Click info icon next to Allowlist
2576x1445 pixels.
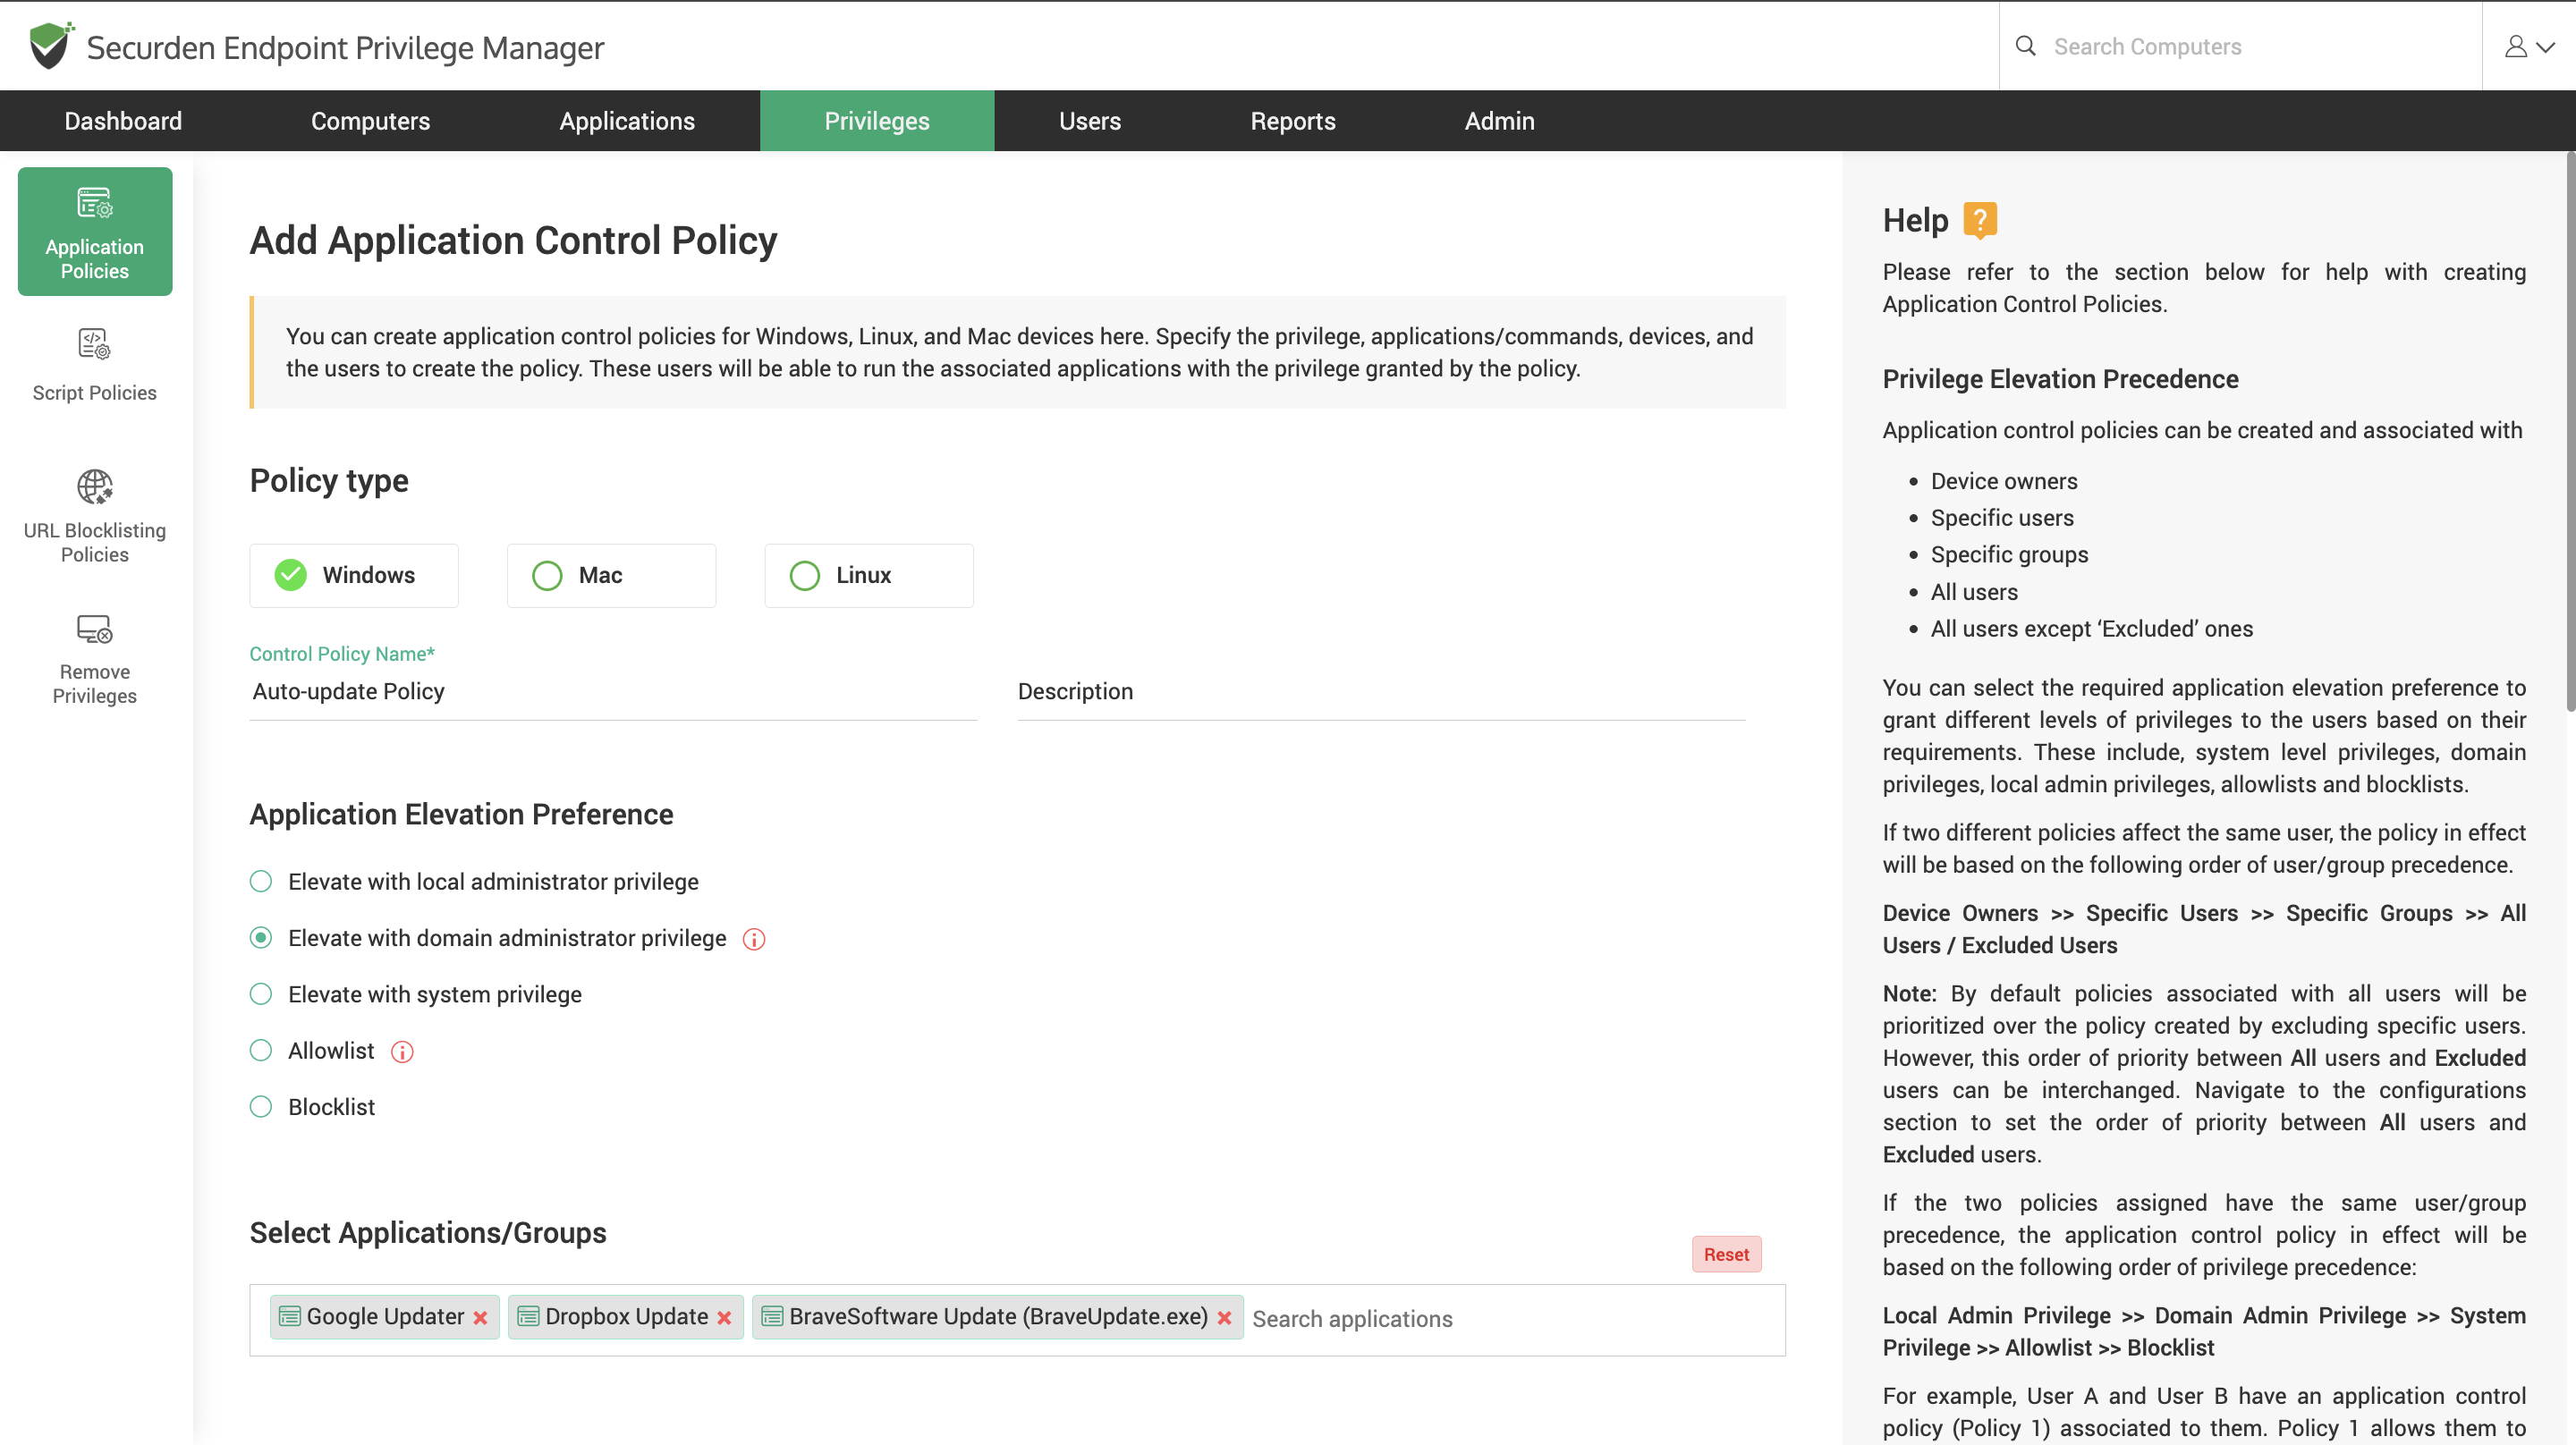402,1052
